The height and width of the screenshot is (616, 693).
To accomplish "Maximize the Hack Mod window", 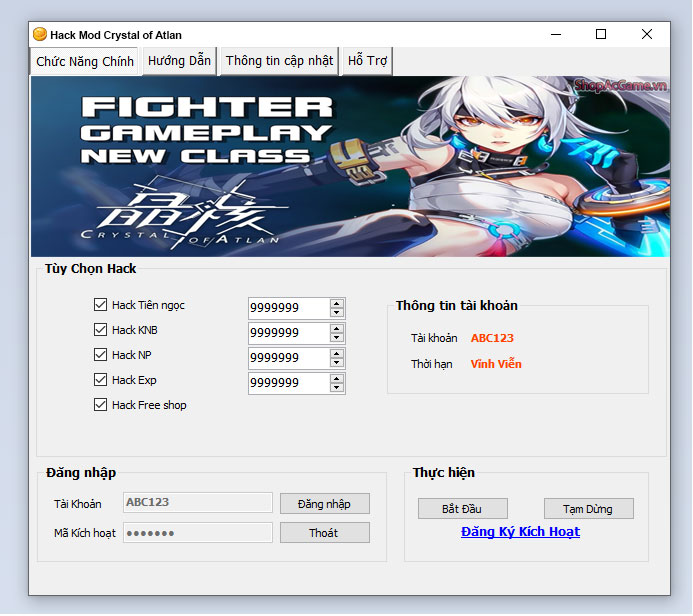I will pos(601,34).
